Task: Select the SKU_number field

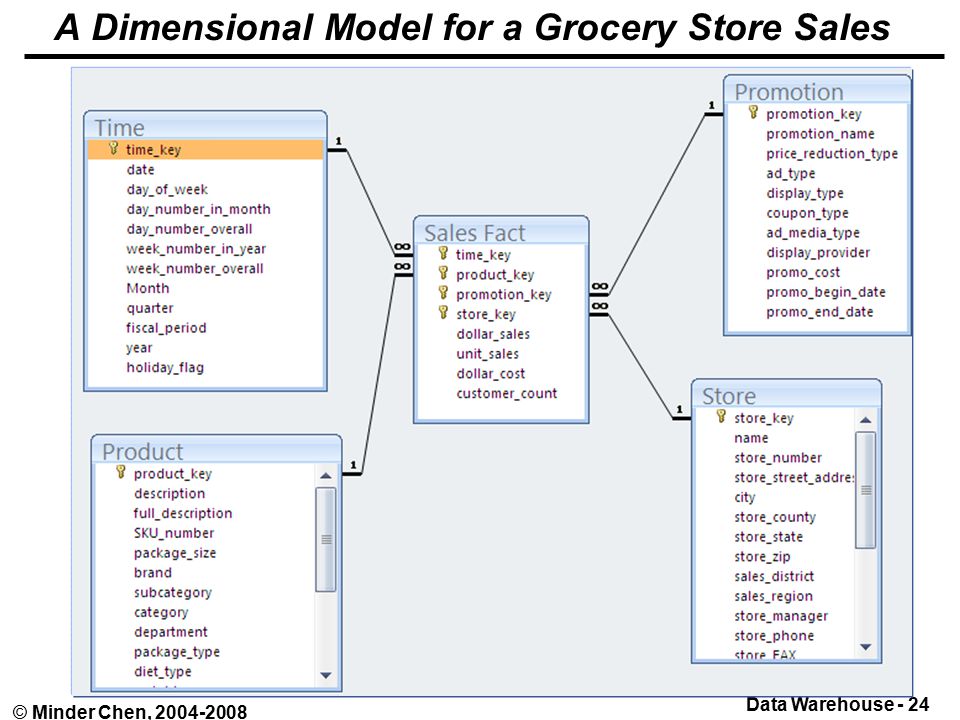Action: coord(174,533)
